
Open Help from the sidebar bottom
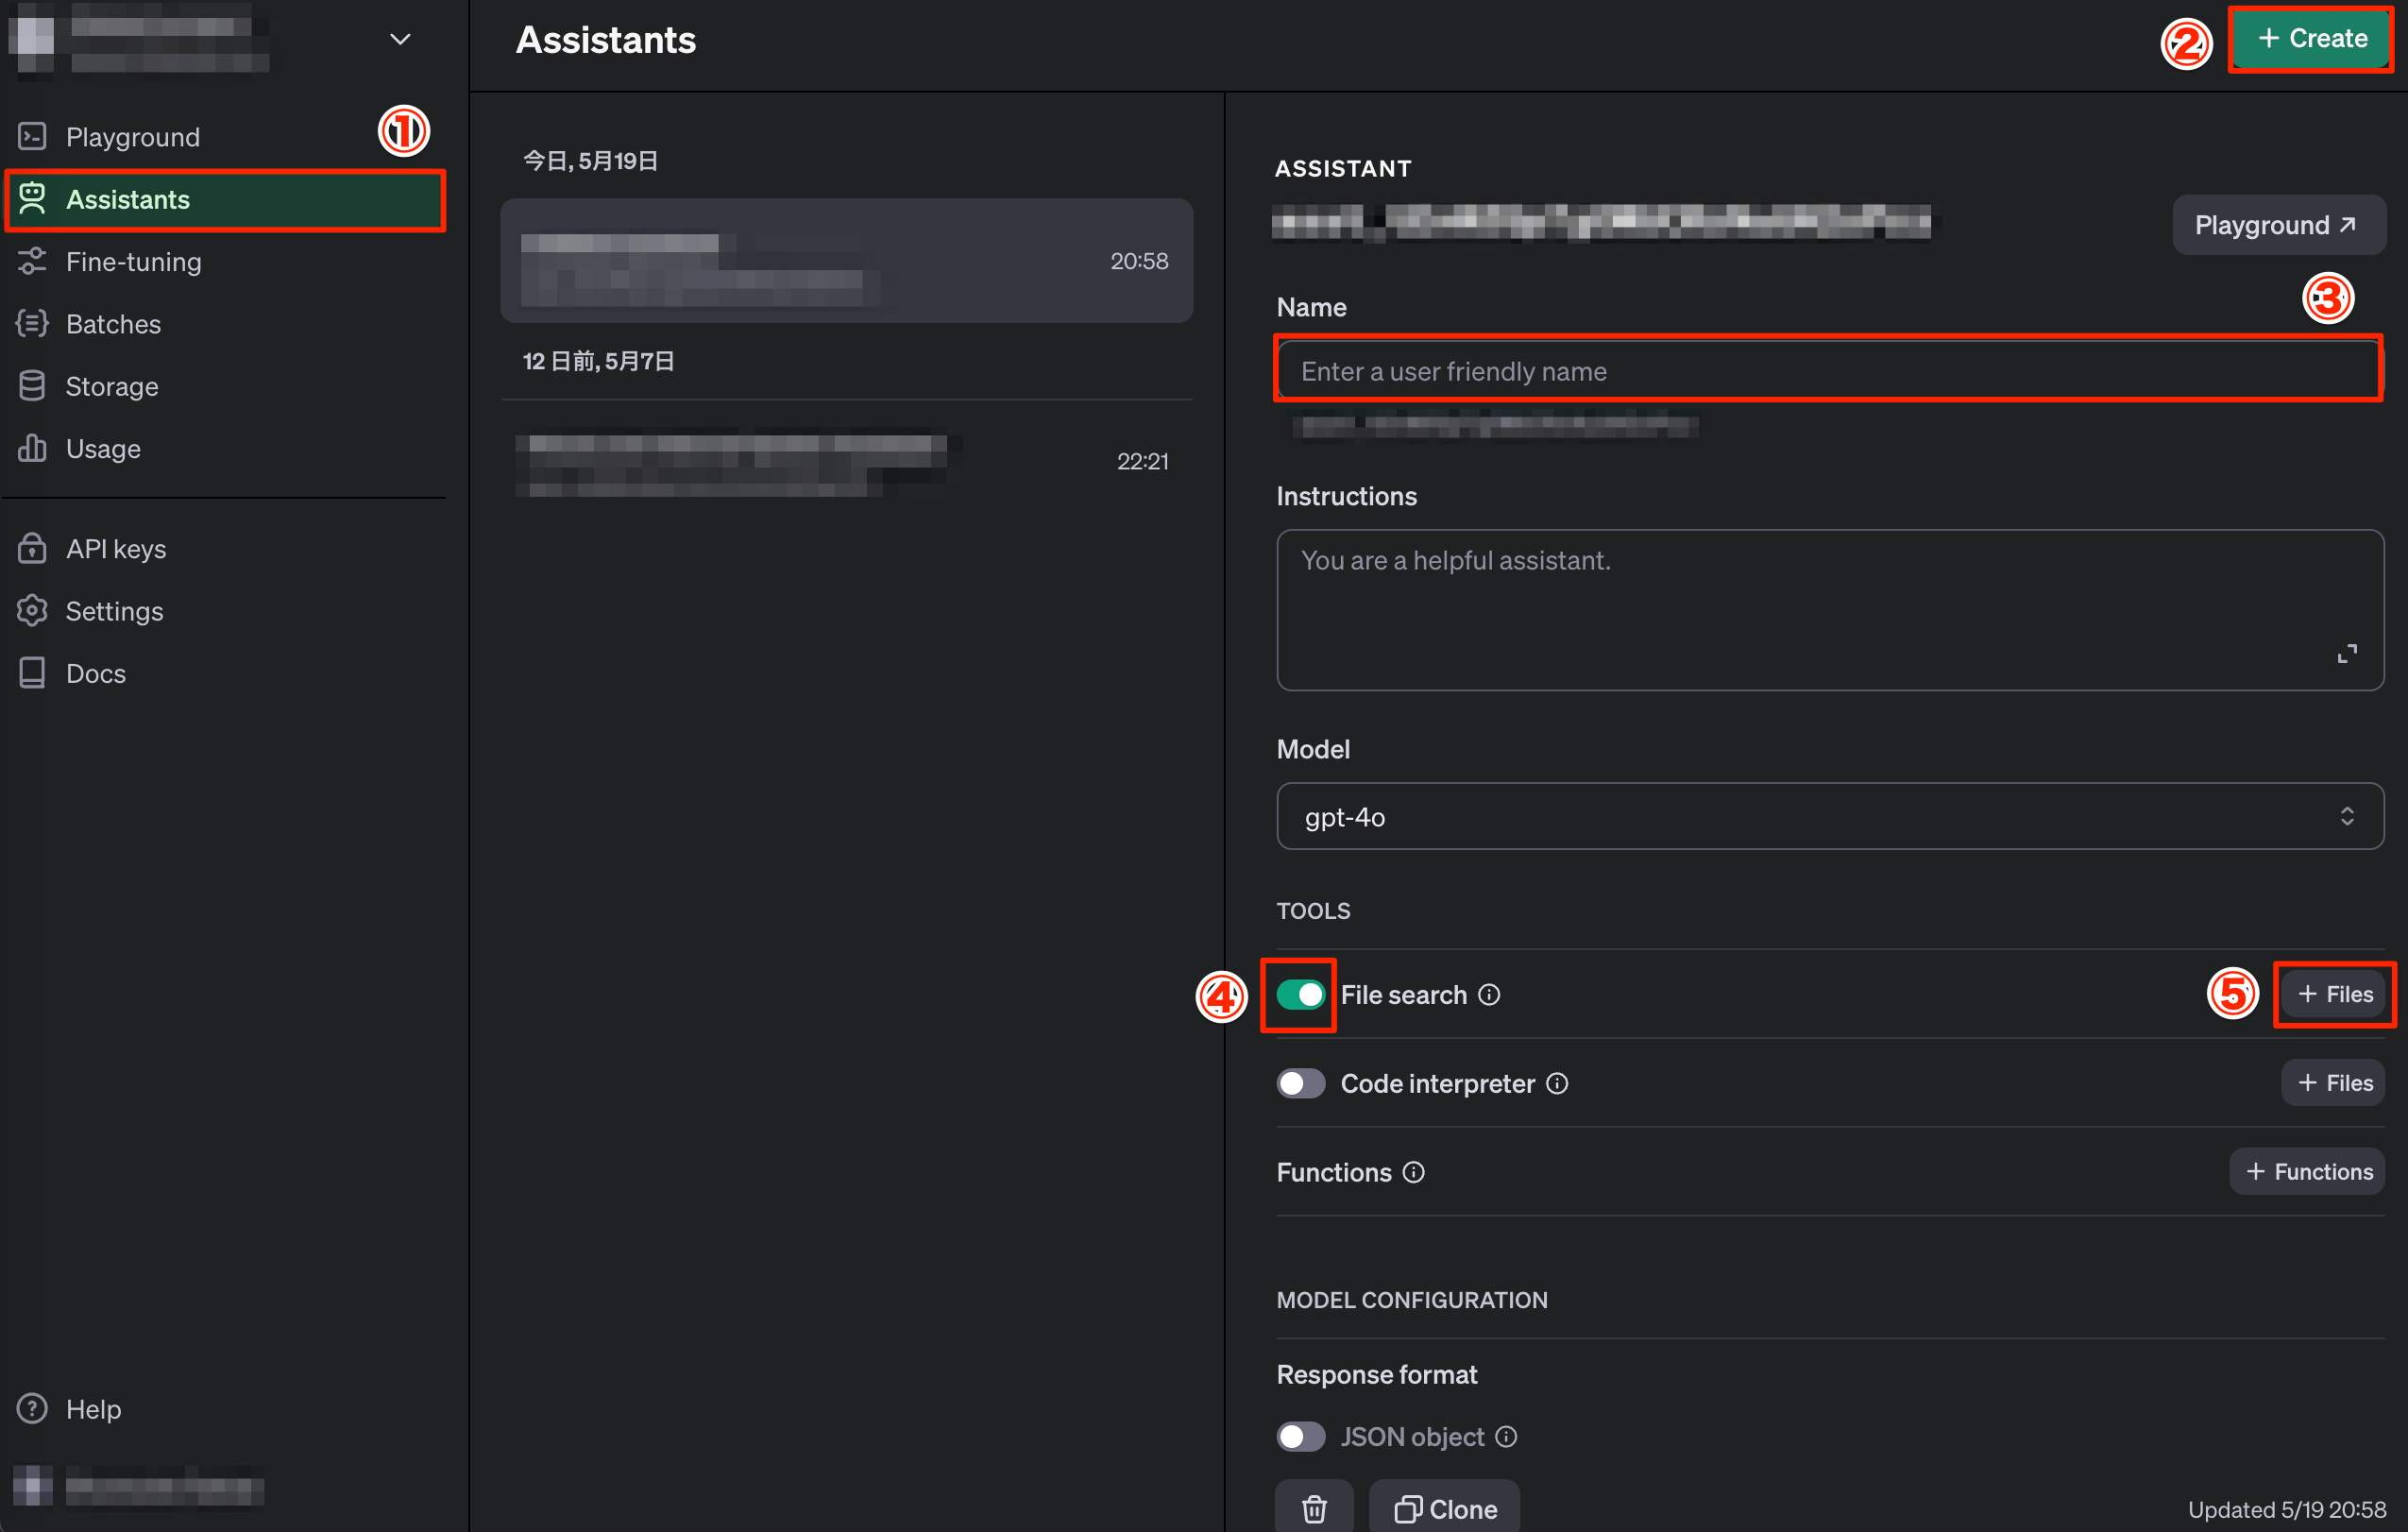click(92, 1408)
